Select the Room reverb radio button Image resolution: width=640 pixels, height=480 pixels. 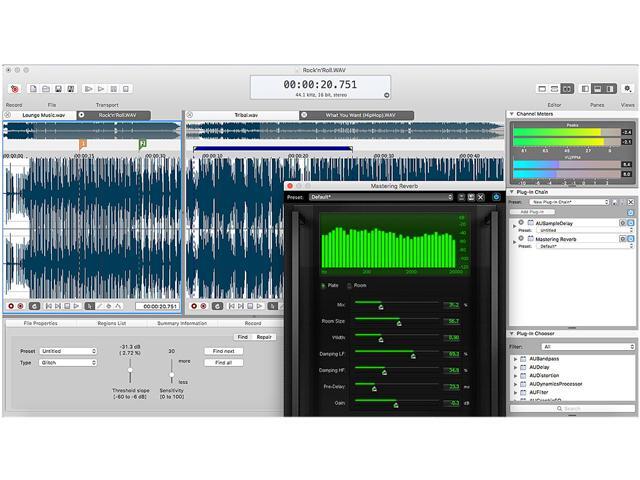tap(349, 286)
